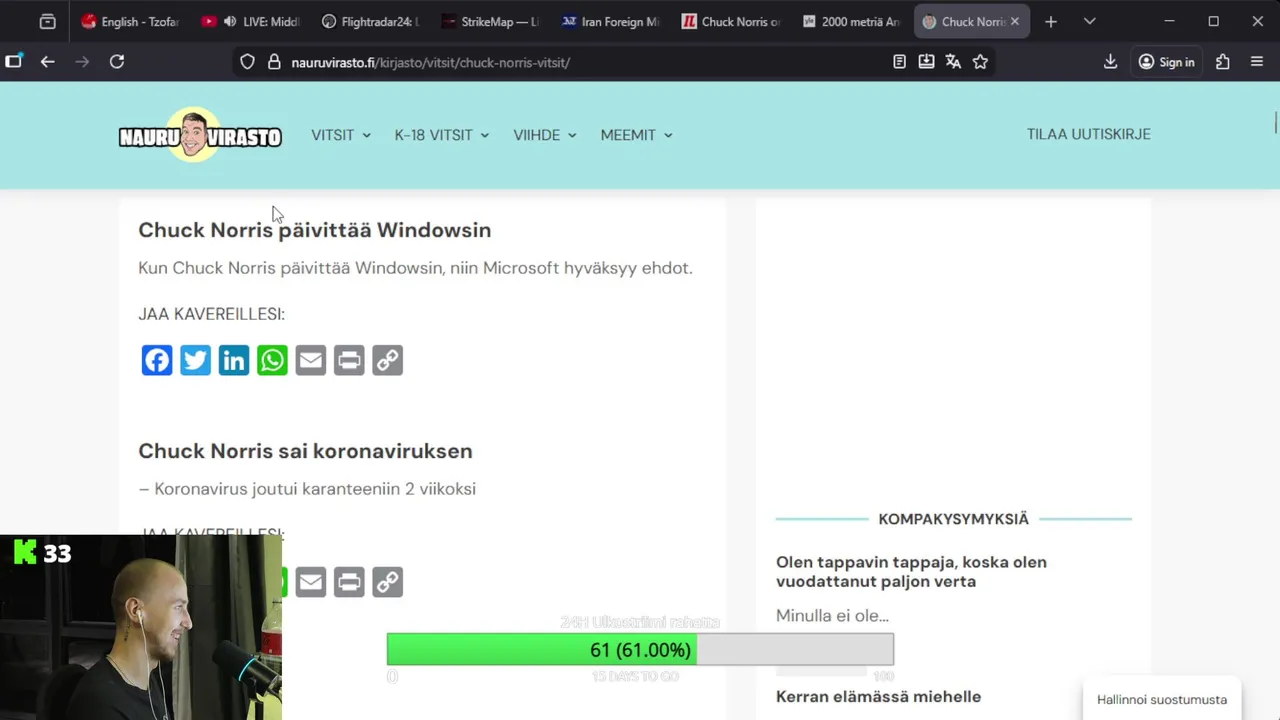The height and width of the screenshot is (720, 1280).
Task: Close the active Chuck Norris tab
Action: (1015, 21)
